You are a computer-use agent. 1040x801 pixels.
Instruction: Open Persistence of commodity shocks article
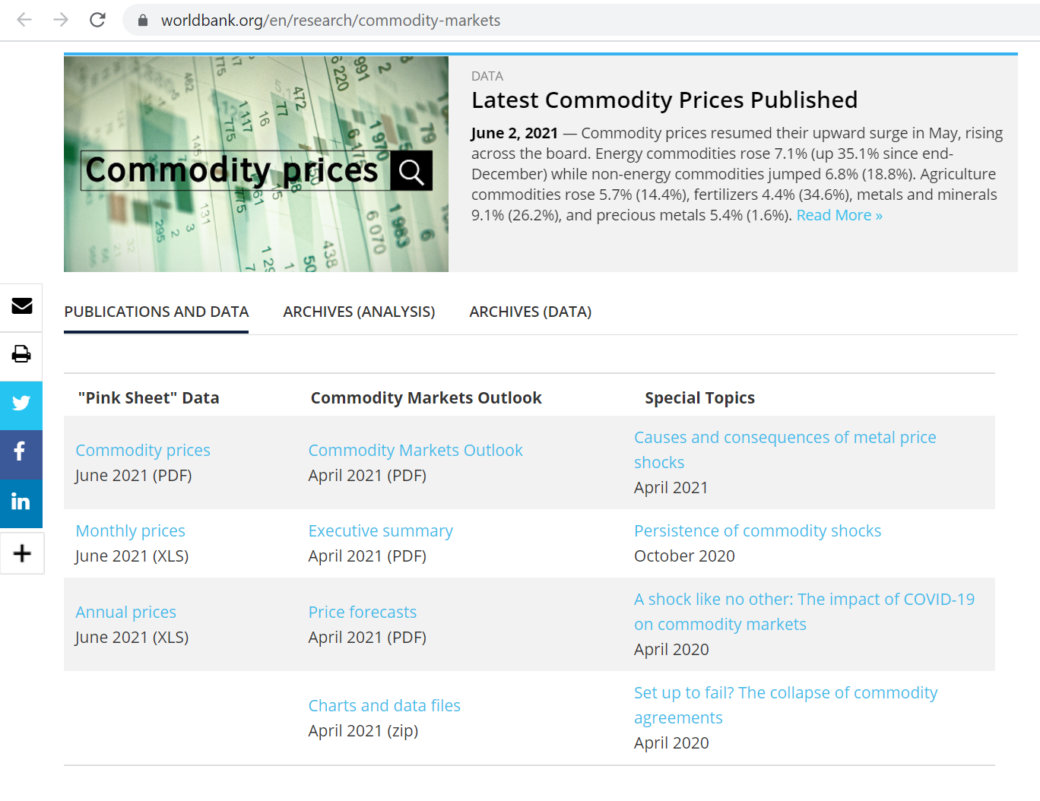click(x=757, y=530)
